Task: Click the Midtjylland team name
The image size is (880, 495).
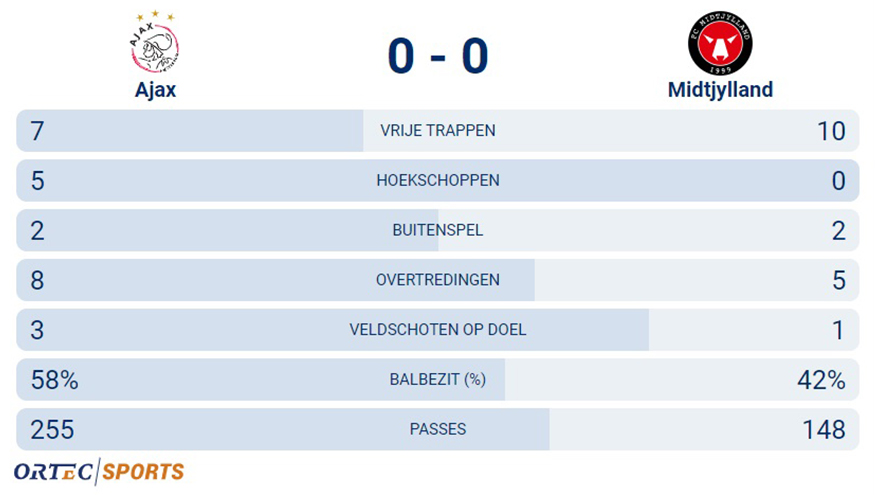Action: point(720,89)
